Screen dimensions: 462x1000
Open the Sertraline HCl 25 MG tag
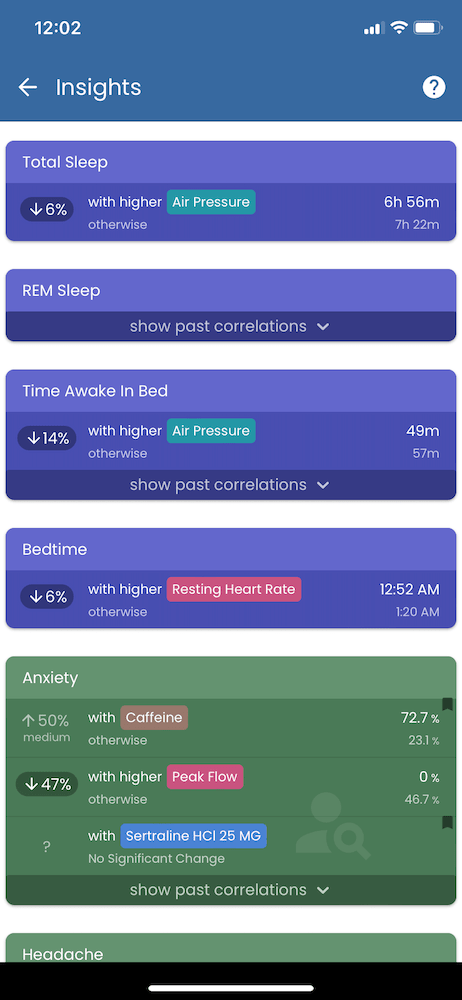point(193,836)
